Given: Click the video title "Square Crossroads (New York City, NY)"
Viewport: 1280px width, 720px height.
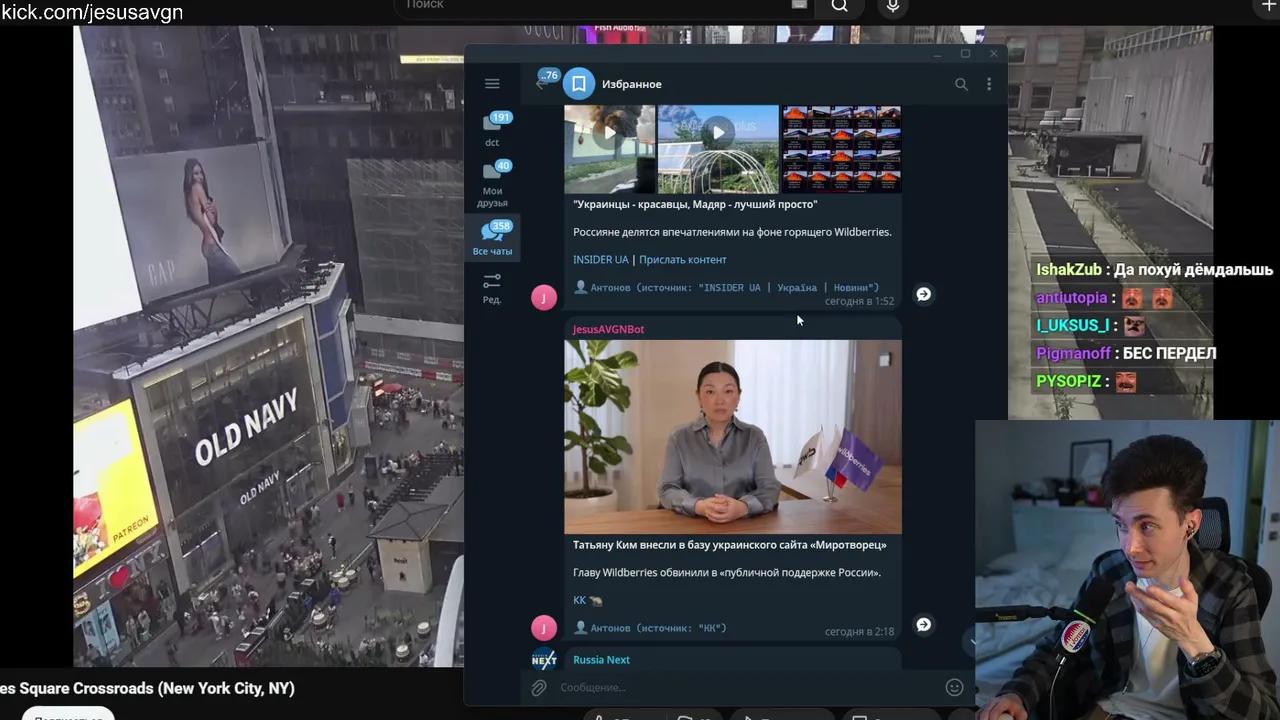Looking at the screenshot, I should point(147,689).
